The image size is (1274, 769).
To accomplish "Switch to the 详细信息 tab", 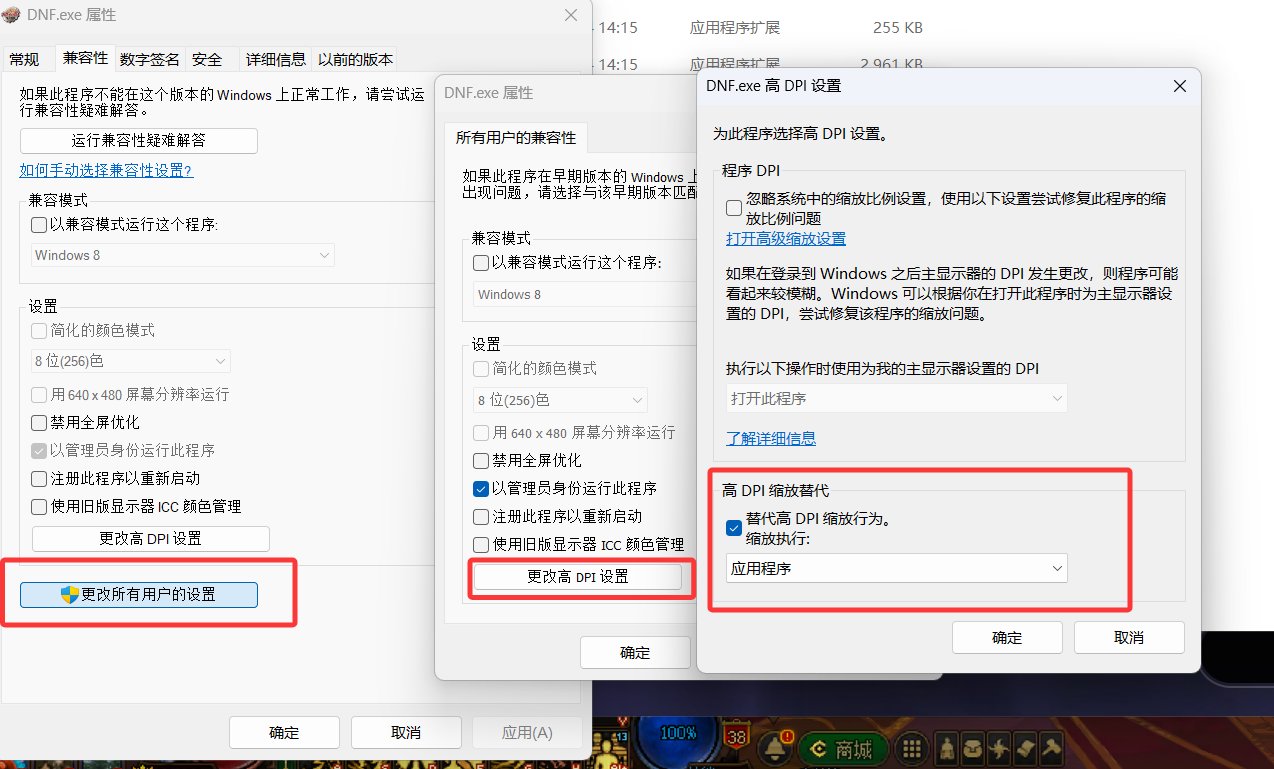I will tap(276, 59).
